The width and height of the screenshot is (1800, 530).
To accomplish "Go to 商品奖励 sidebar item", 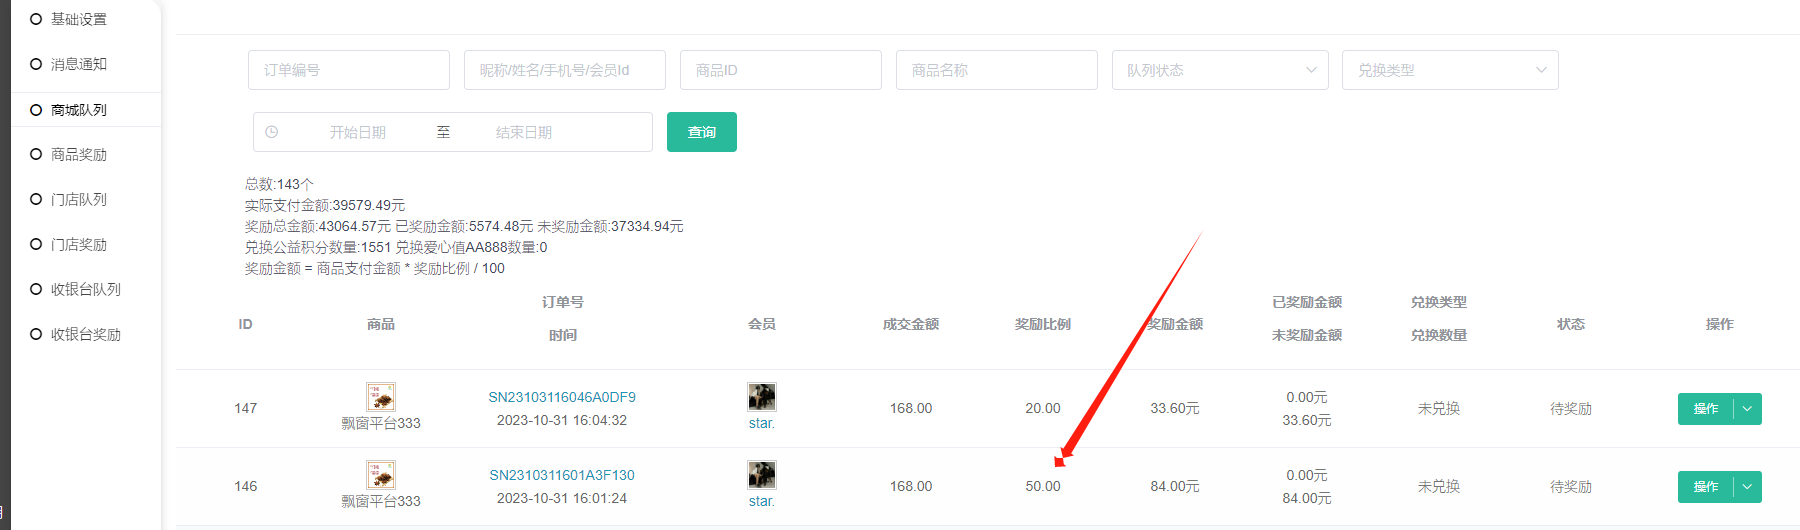I will pos(79,155).
